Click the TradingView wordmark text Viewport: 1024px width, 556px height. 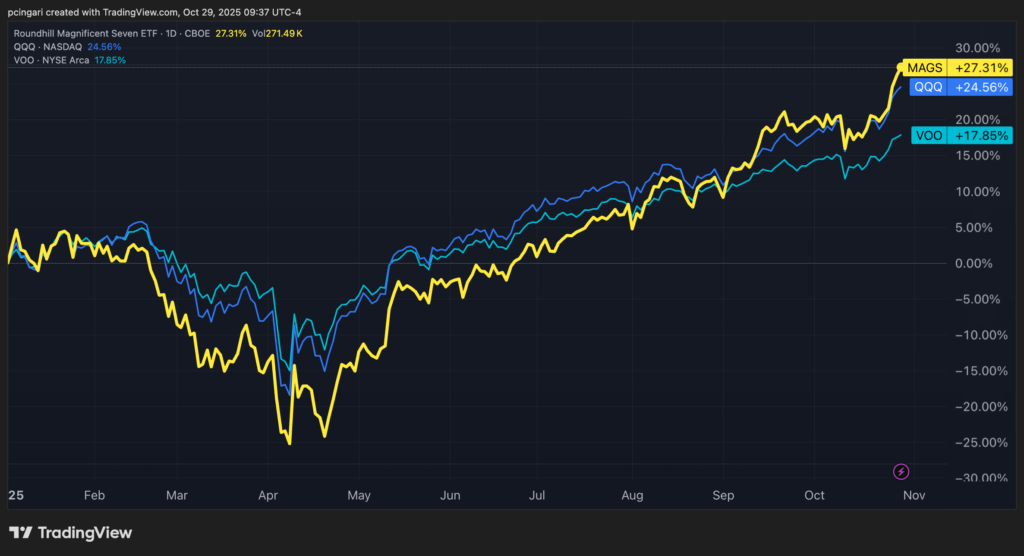[x=84, y=533]
